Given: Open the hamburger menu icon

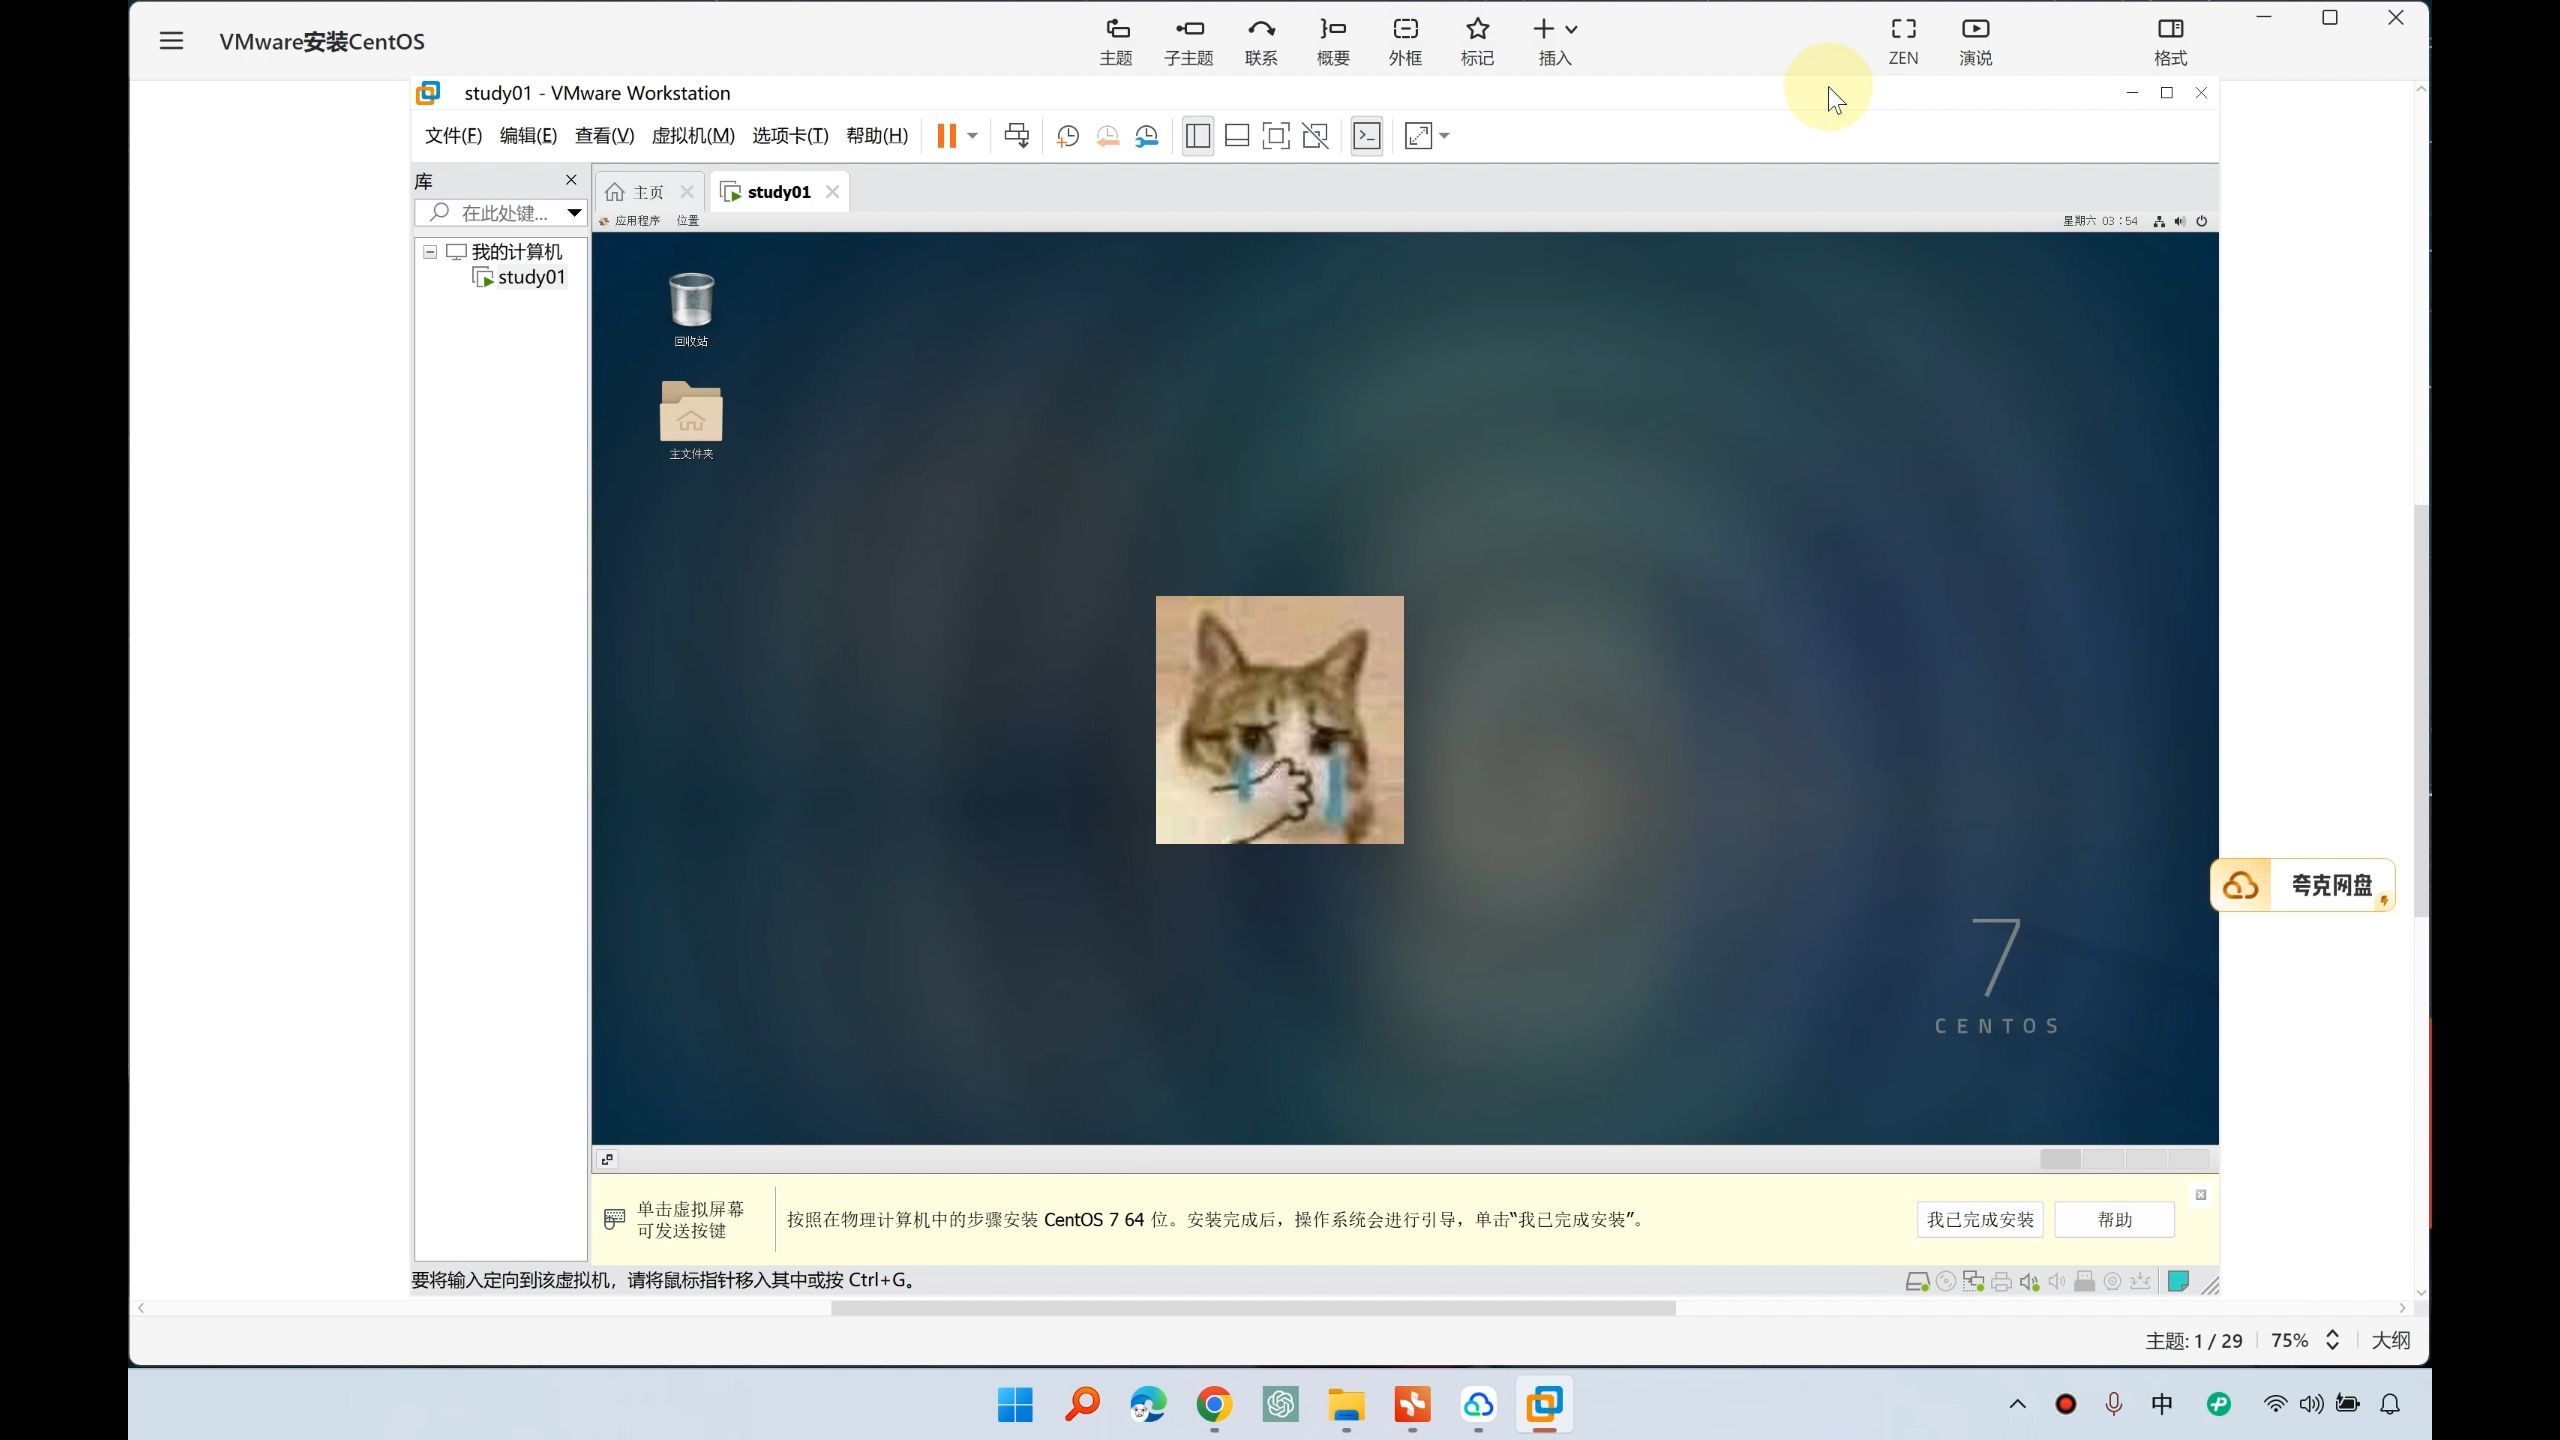Looking at the screenshot, I should point(171,41).
